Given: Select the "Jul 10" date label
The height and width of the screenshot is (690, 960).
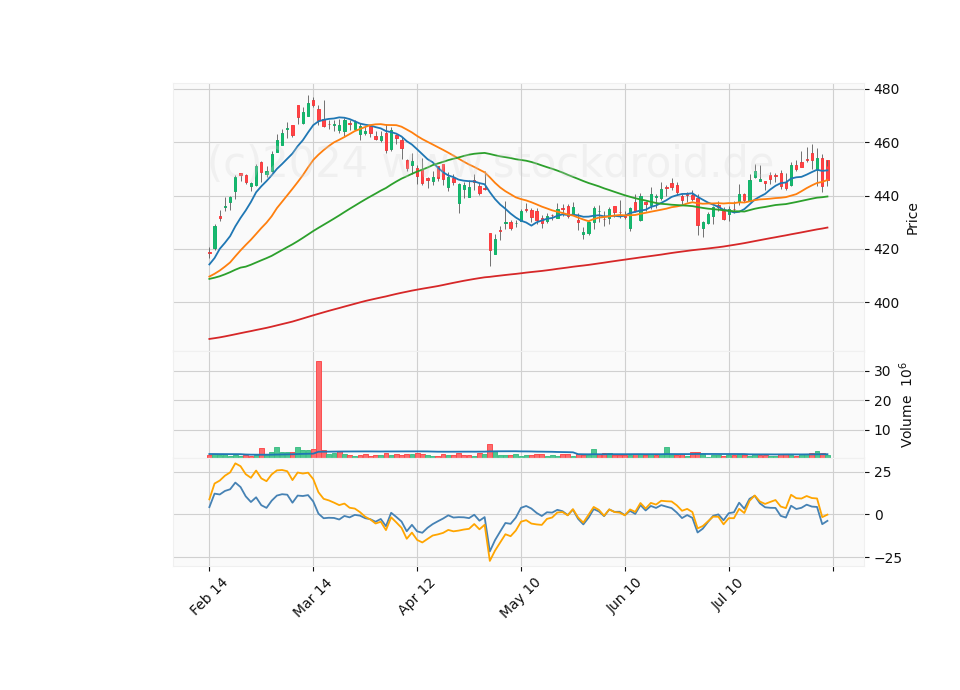Looking at the screenshot, I should coord(727,594).
